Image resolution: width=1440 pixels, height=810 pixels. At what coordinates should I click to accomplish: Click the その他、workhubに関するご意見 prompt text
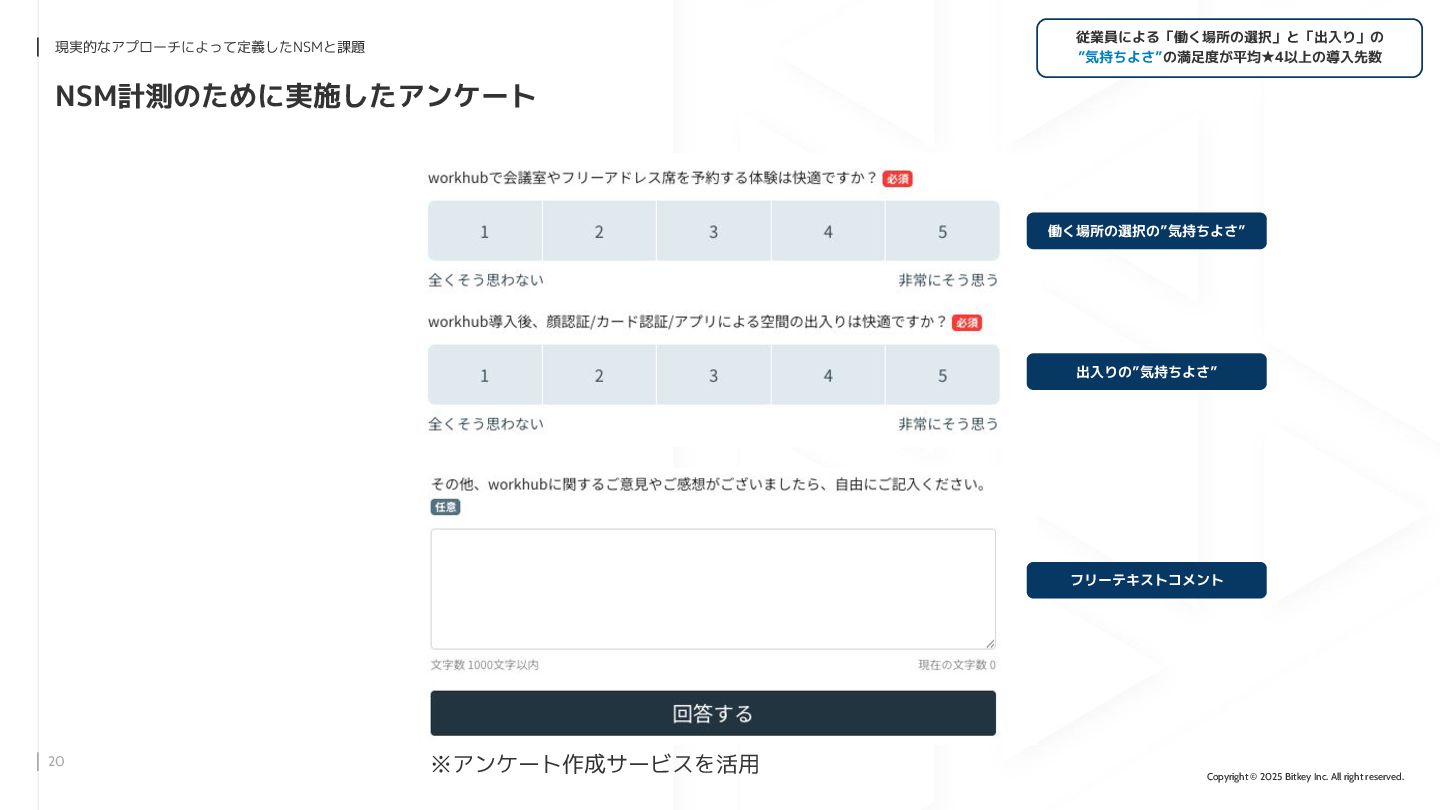[x=709, y=484]
